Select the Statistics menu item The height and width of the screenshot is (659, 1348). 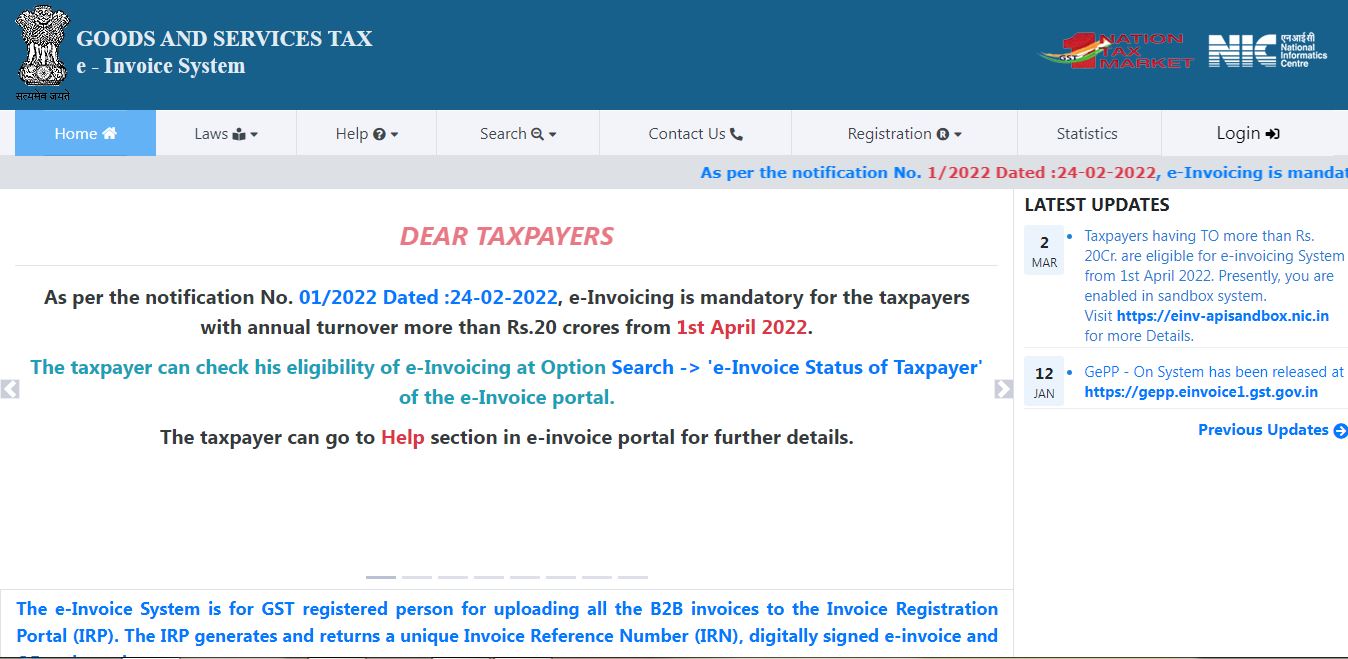(x=1088, y=132)
